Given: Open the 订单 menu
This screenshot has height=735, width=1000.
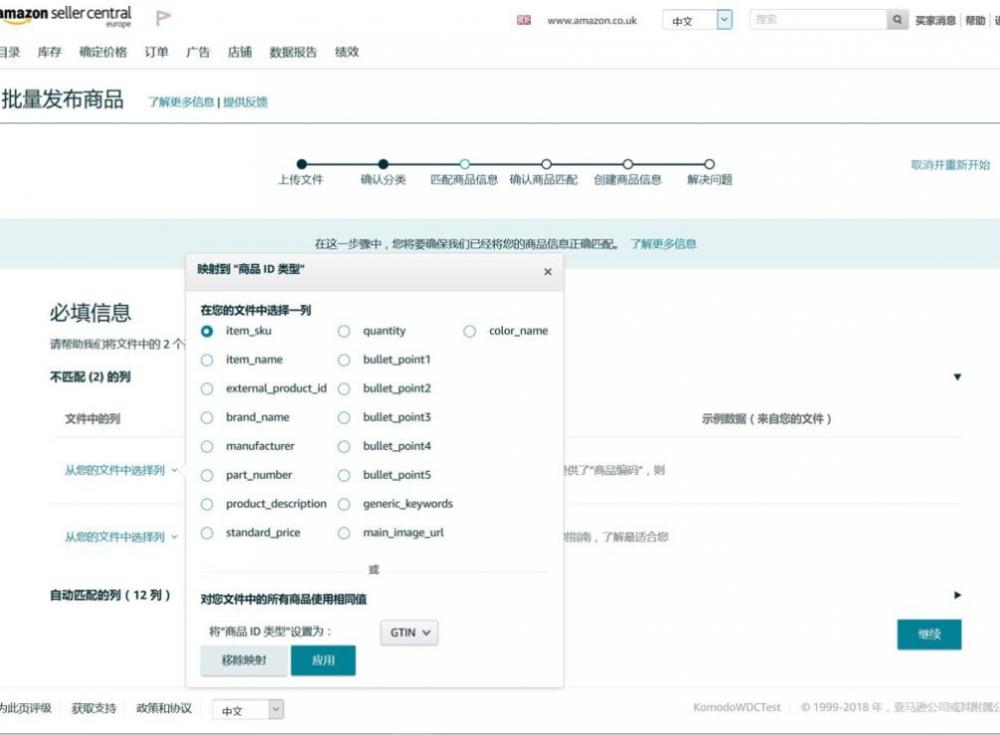Looking at the screenshot, I should [156, 52].
